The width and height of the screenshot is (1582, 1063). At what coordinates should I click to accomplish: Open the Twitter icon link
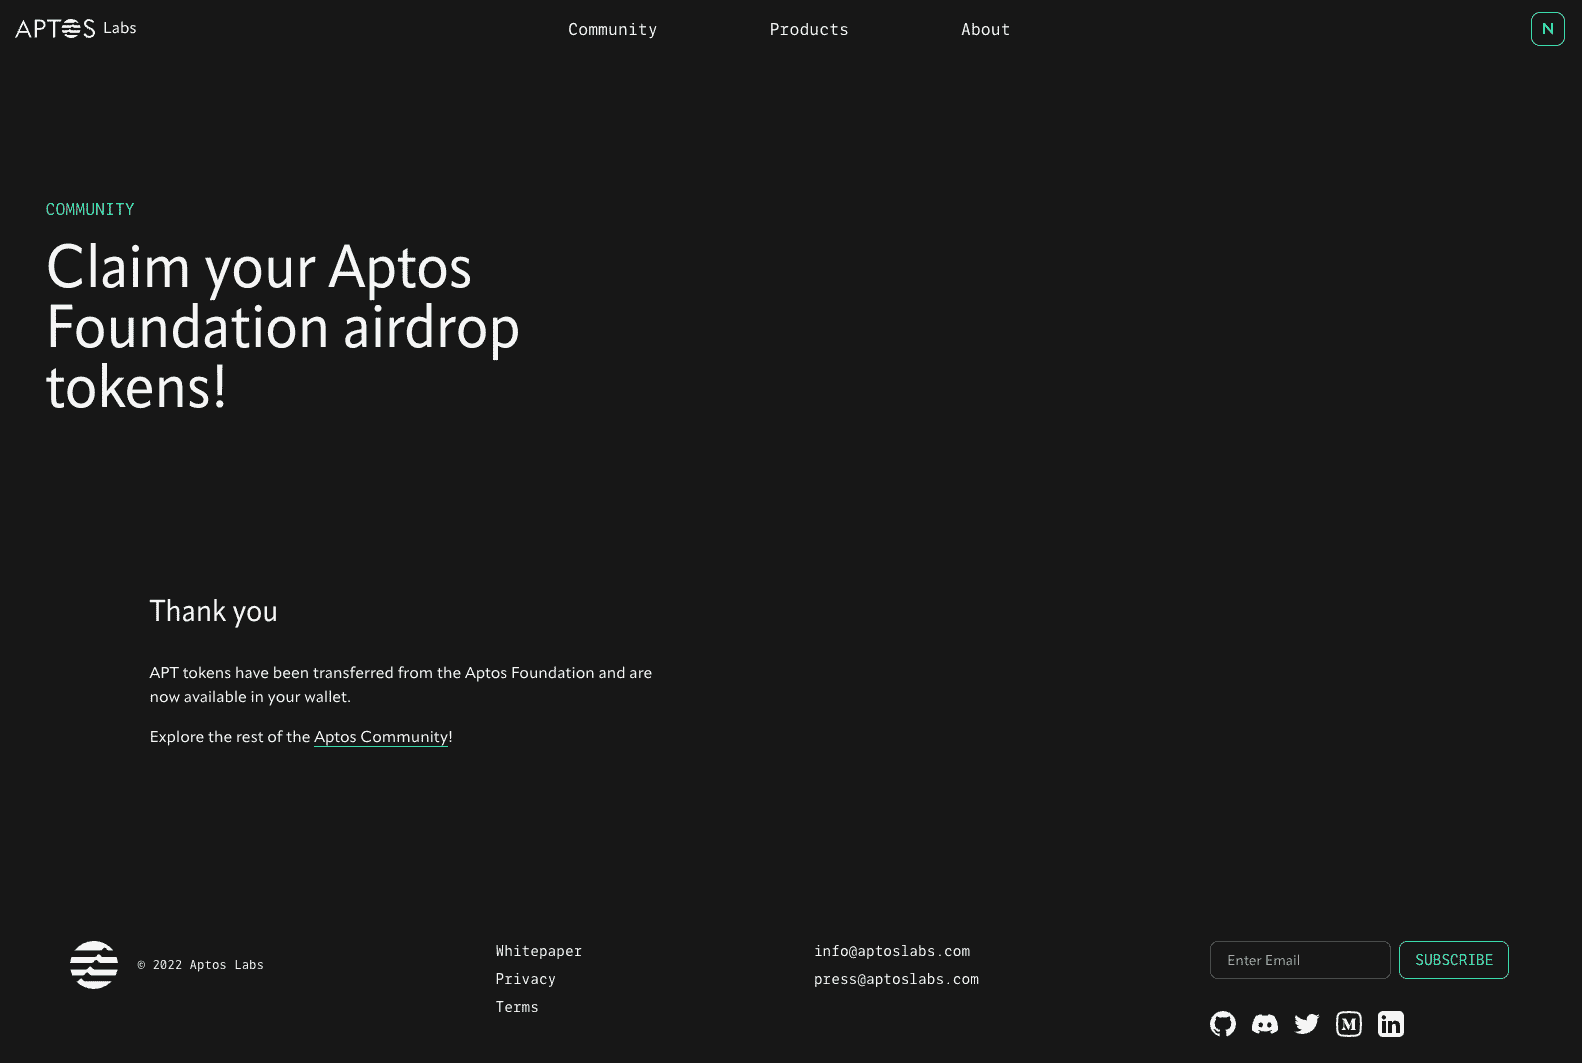(1307, 1024)
